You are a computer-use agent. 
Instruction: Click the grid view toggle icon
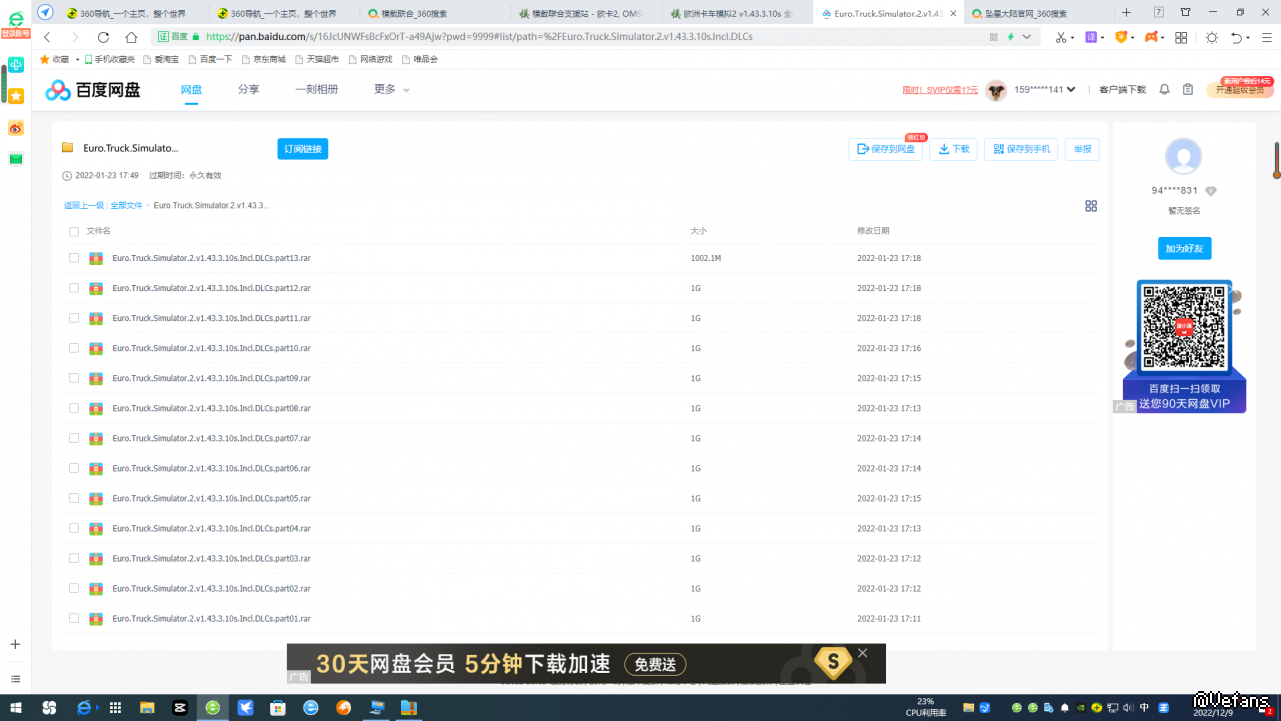1091,206
